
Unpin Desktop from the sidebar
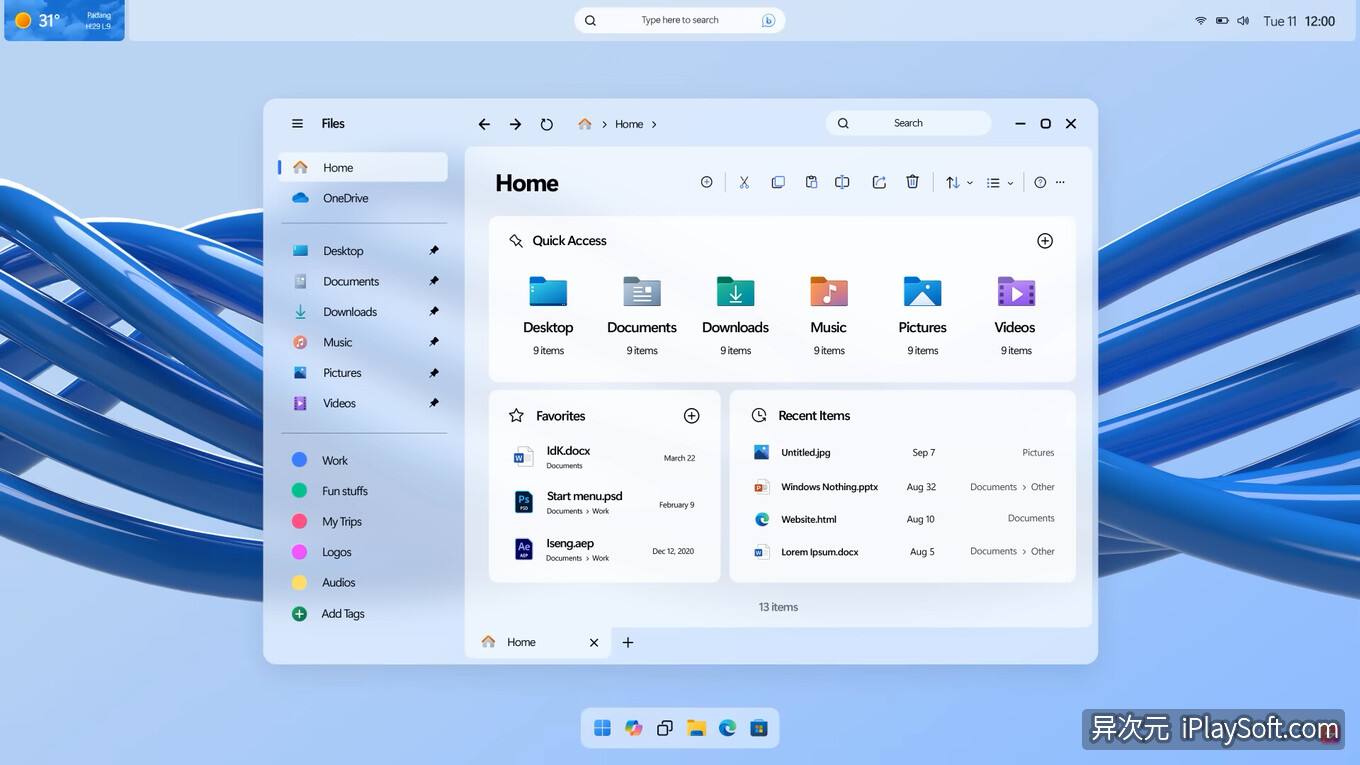pos(433,250)
